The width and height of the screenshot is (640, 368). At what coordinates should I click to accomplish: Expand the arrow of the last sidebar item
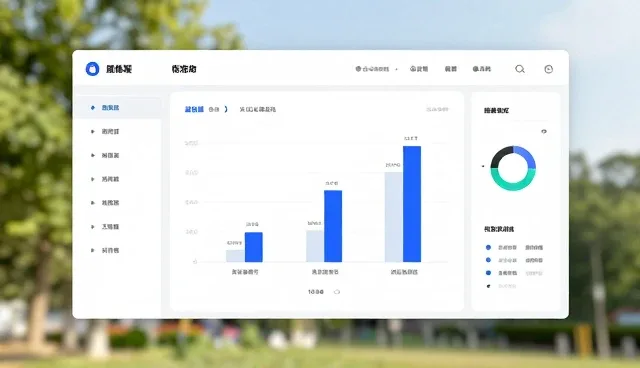93,250
